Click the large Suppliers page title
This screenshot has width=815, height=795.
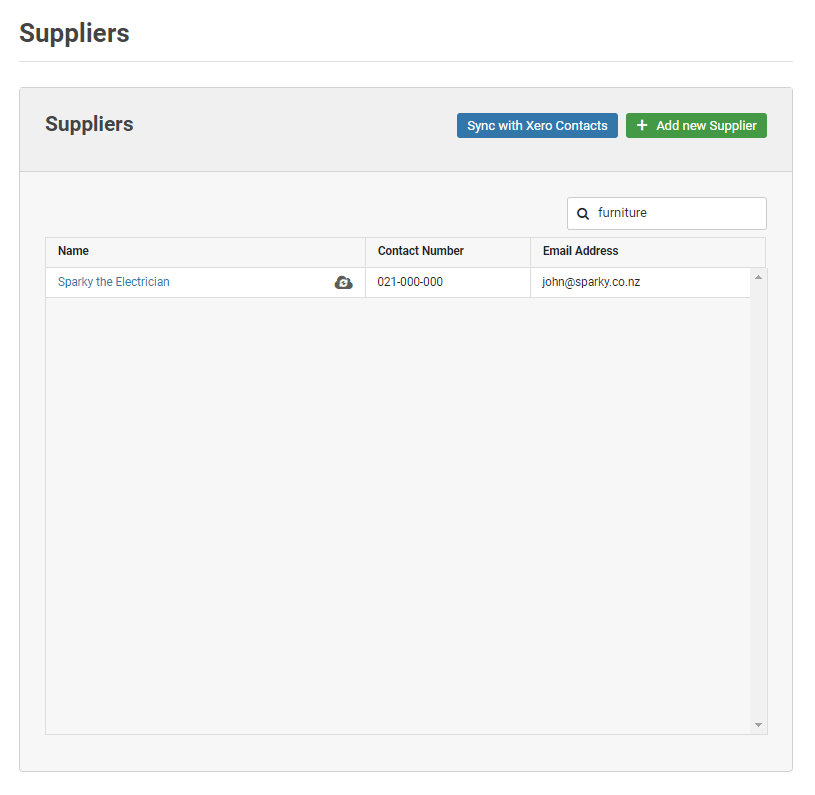74,33
